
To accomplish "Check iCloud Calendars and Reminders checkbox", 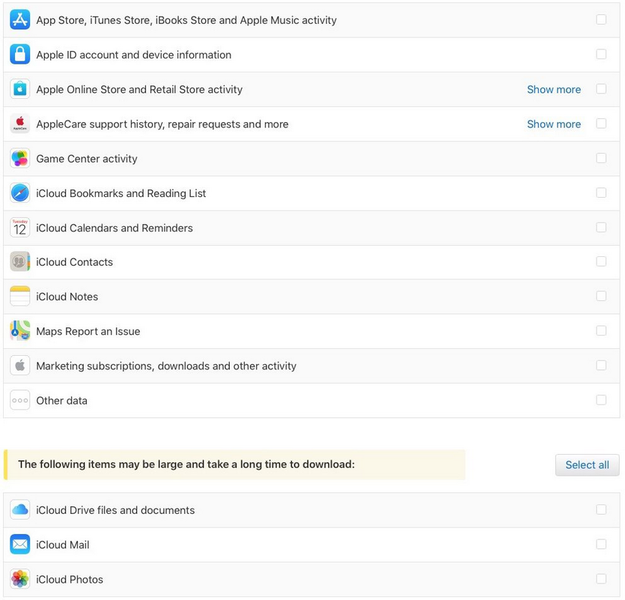I will (601, 227).
